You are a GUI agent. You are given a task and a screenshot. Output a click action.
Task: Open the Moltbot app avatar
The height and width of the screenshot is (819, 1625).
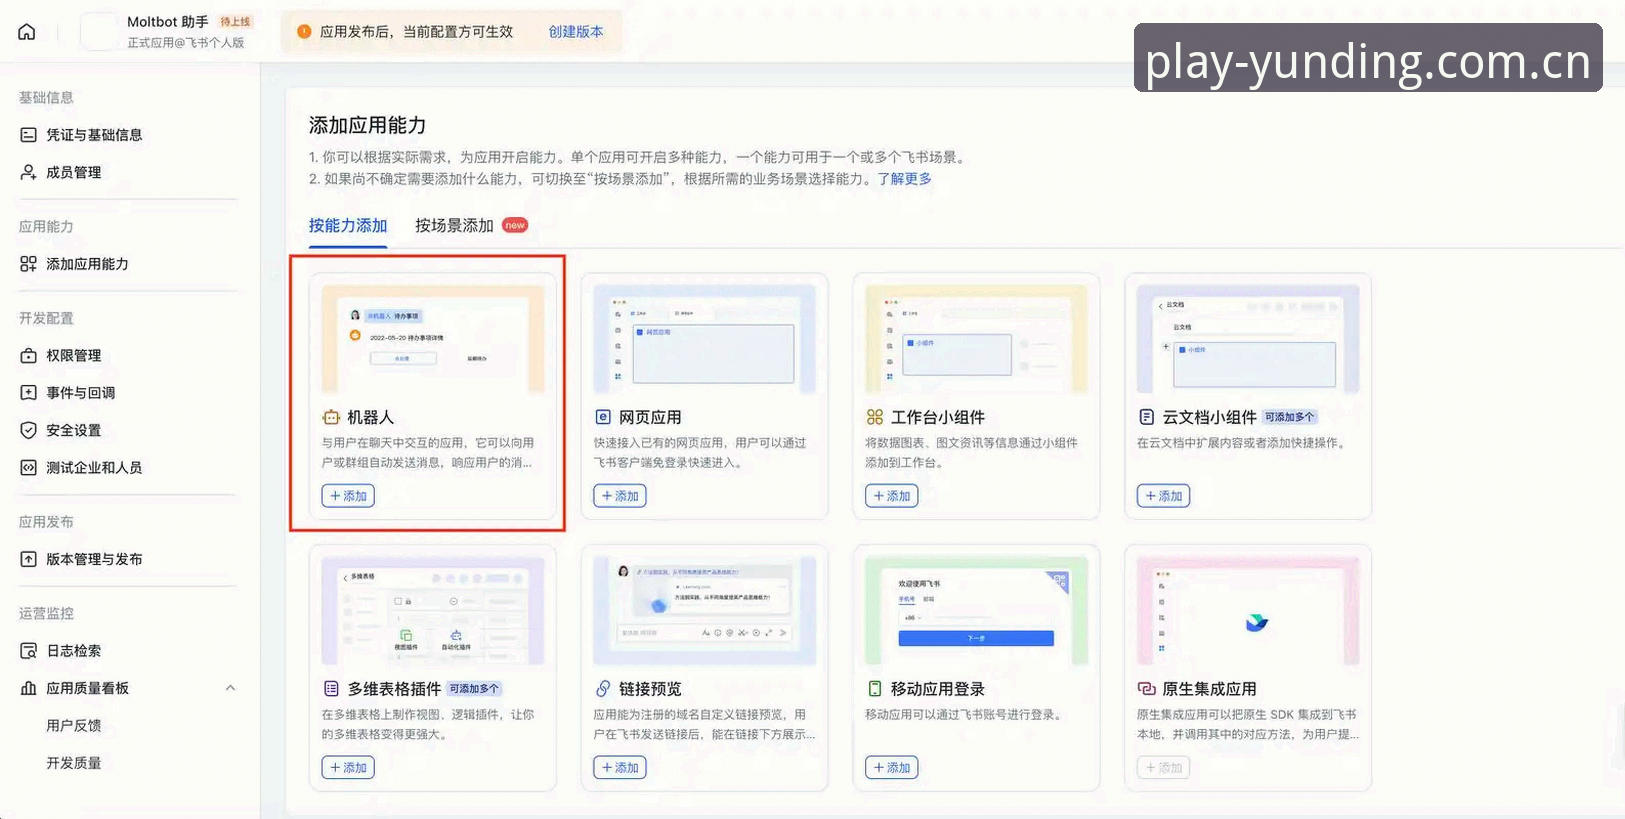(98, 32)
